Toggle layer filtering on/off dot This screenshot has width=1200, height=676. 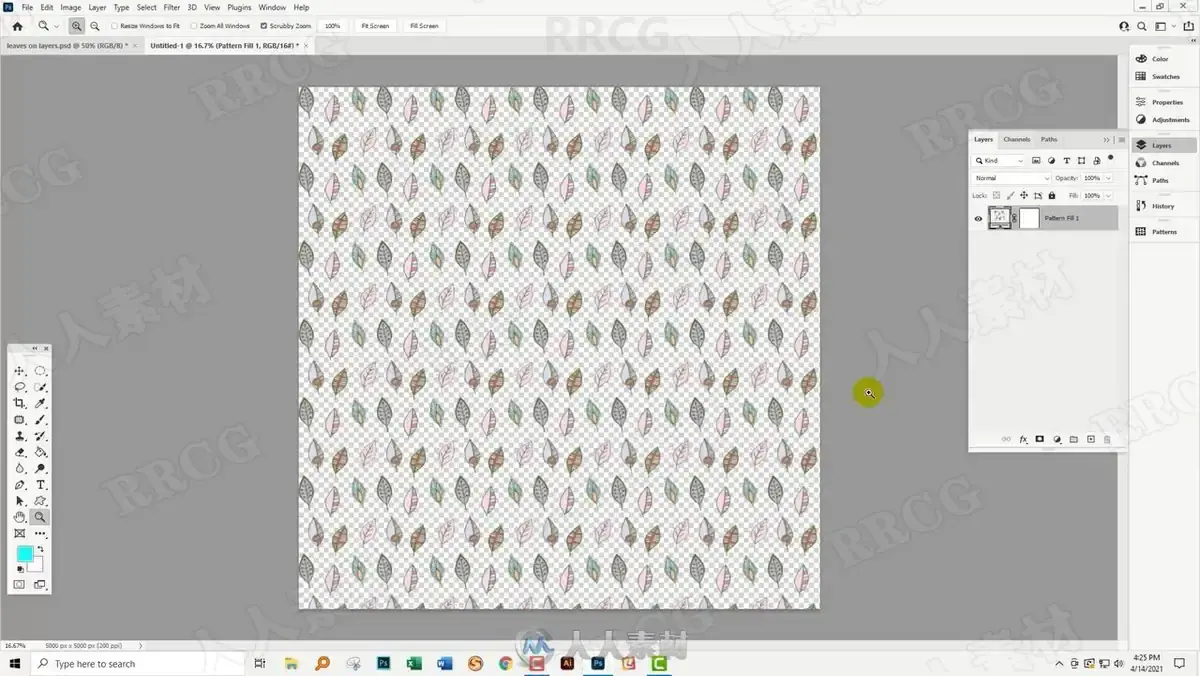pyautogui.click(x=1110, y=158)
